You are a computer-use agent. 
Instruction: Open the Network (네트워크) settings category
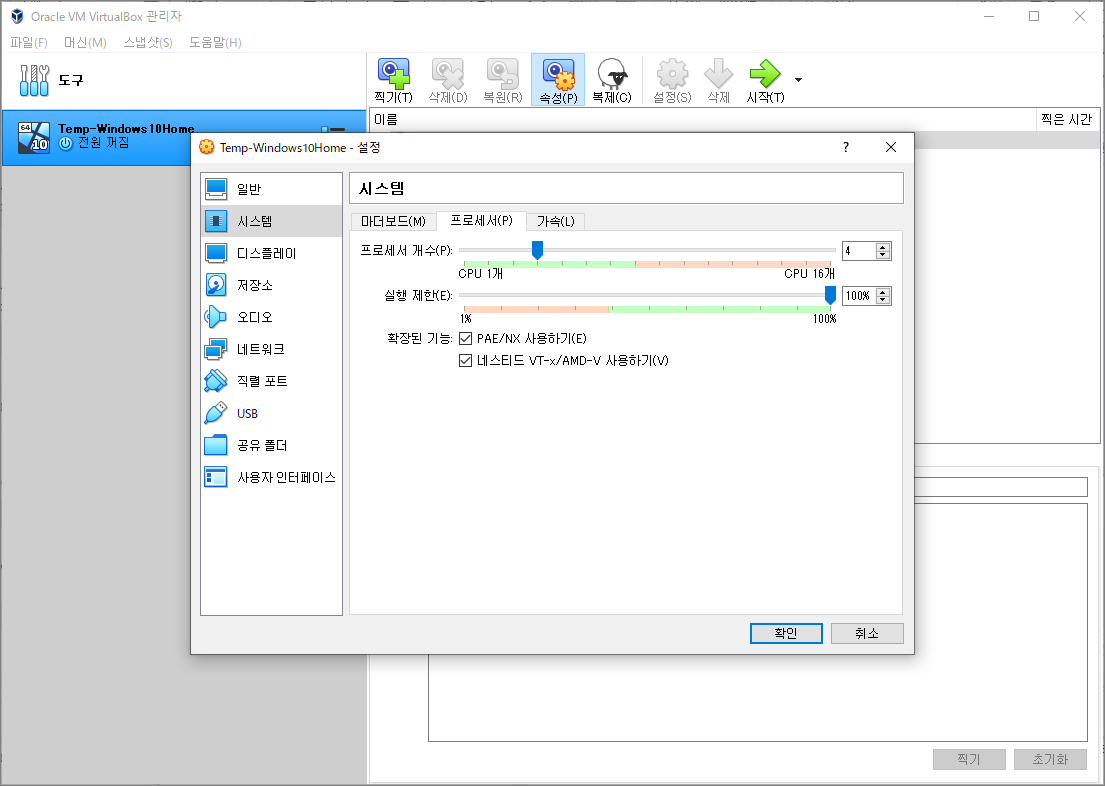(271, 349)
